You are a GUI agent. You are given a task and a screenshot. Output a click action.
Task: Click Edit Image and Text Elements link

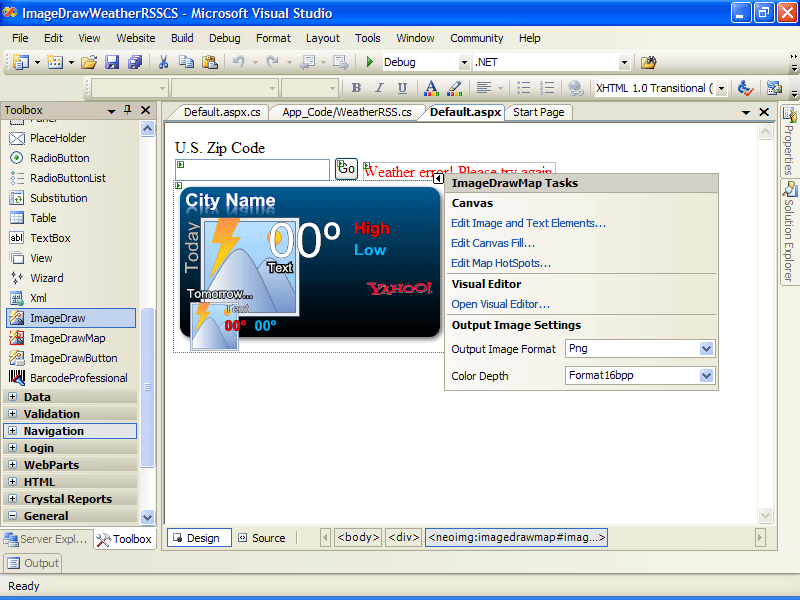[529, 223]
